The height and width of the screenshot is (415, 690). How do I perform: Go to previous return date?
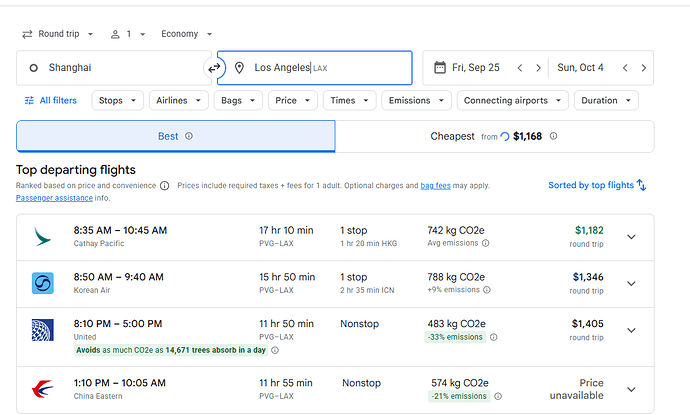(x=625, y=68)
